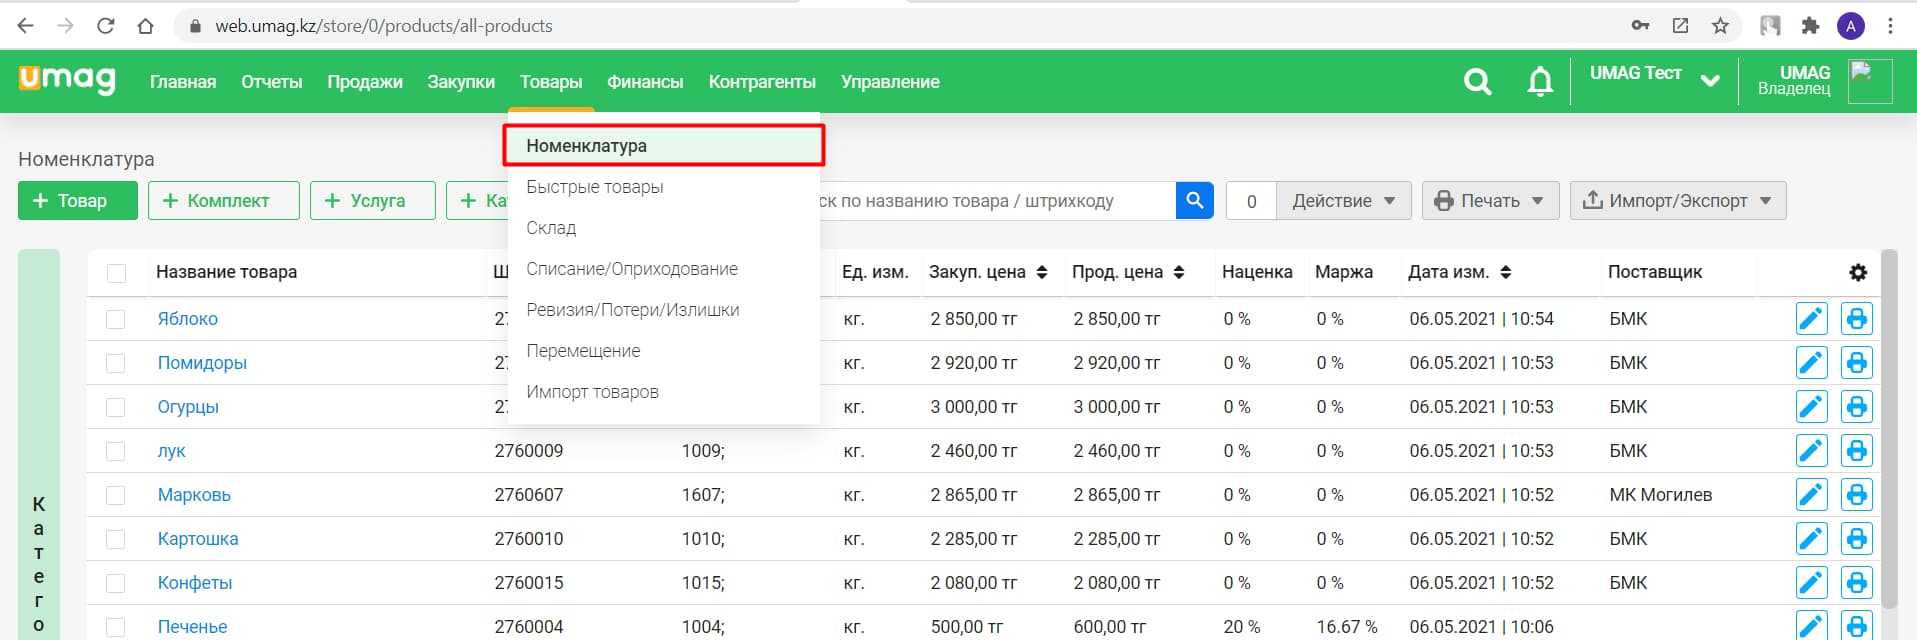
Task: Open the Печенье product link
Action: [192, 627]
